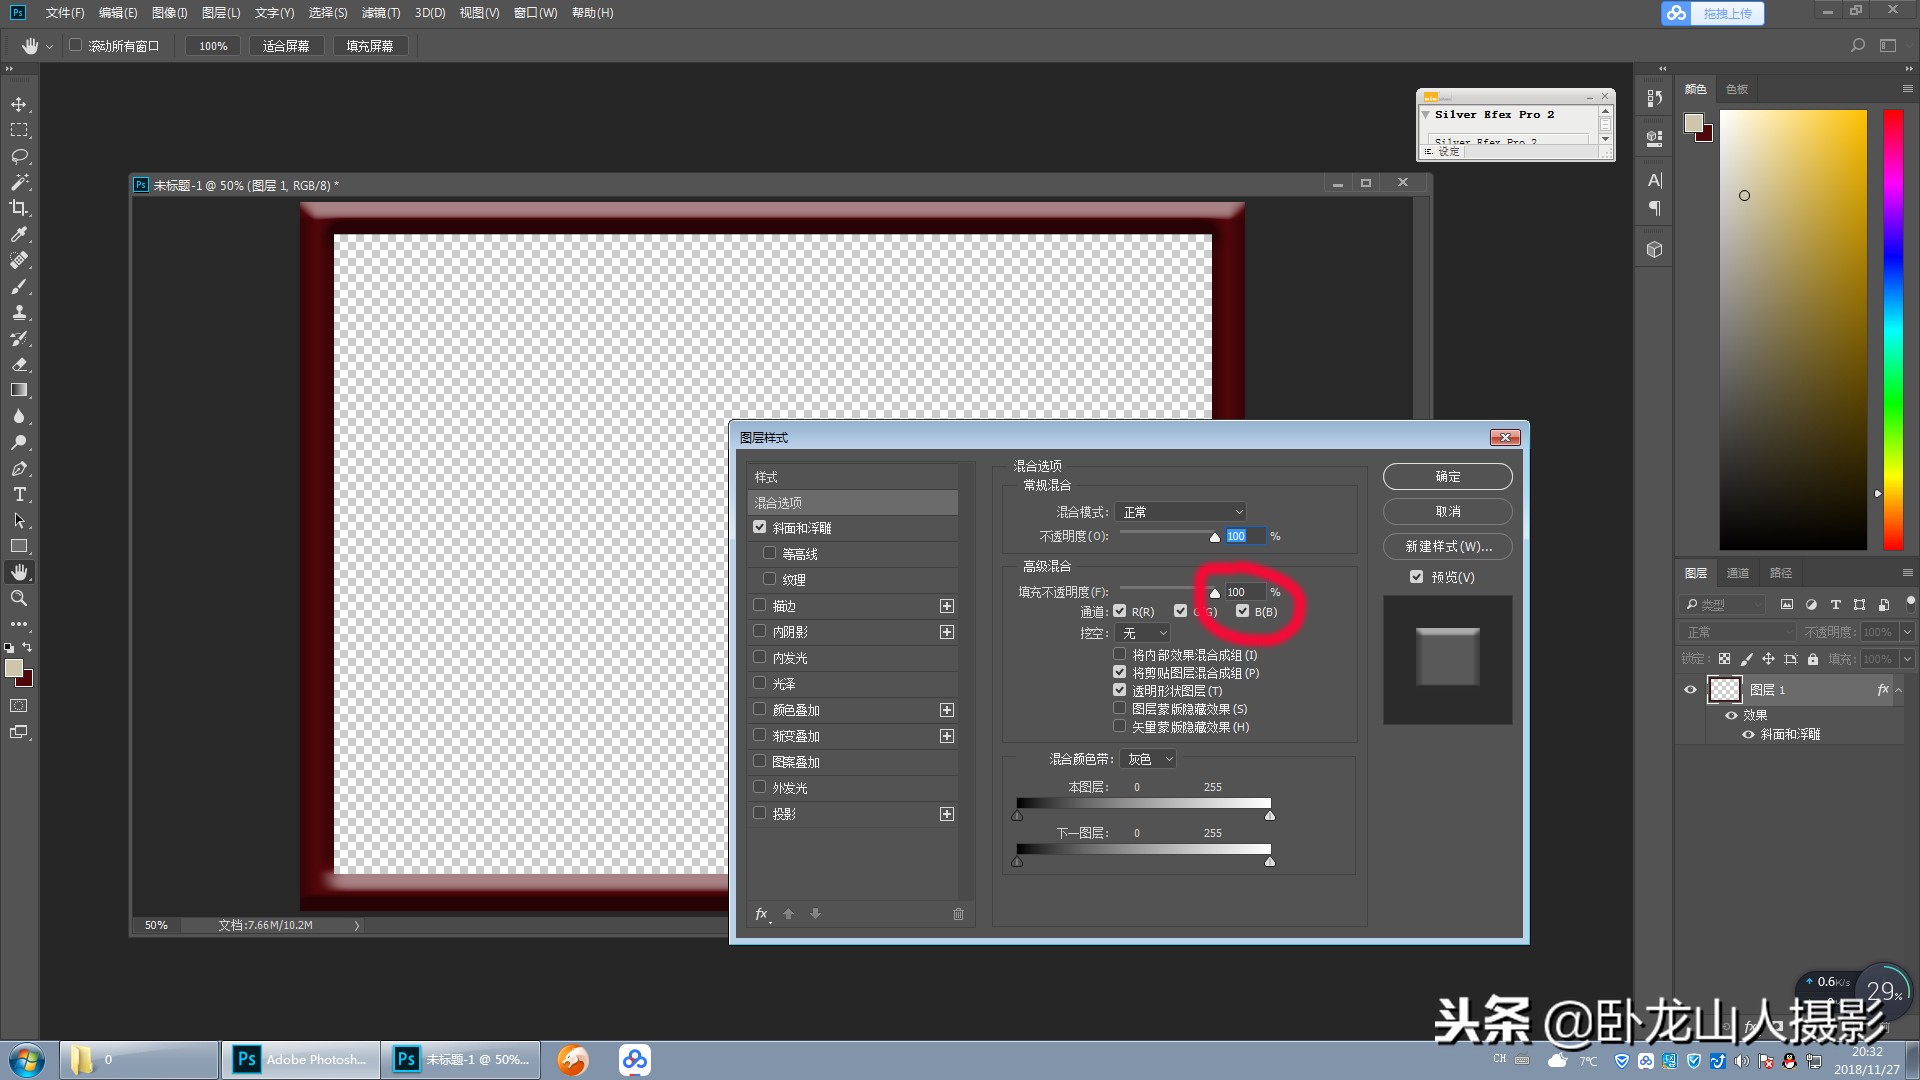The height and width of the screenshot is (1080, 1920).
Task: Open the 混合颜色带 gray dropdown
Action: point(1147,758)
